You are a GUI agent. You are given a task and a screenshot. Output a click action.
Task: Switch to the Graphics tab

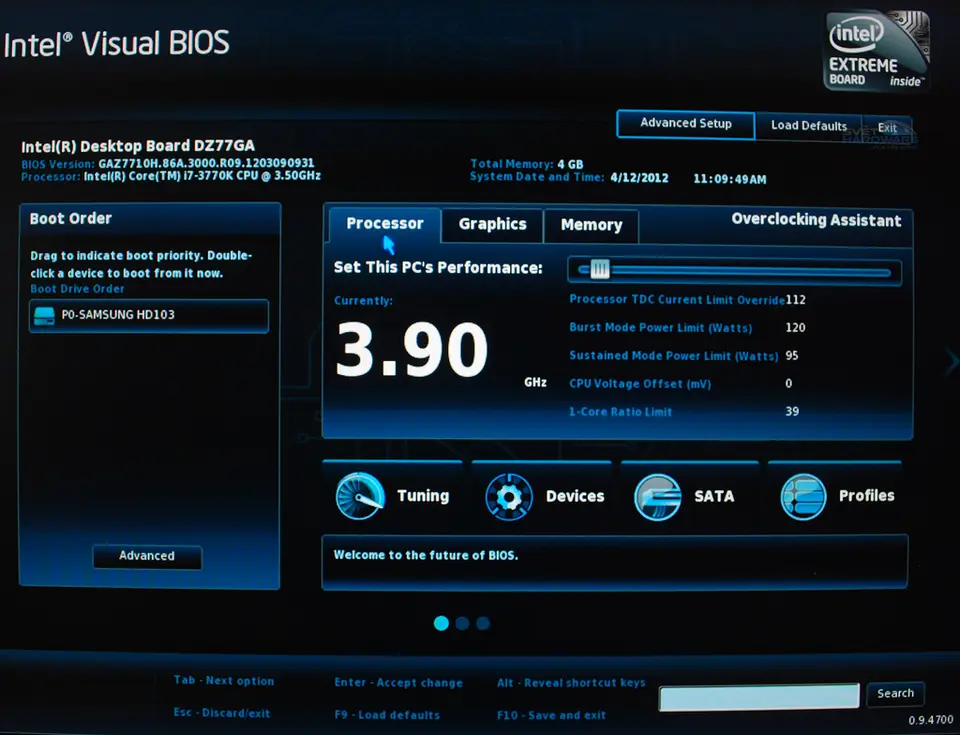click(x=492, y=225)
